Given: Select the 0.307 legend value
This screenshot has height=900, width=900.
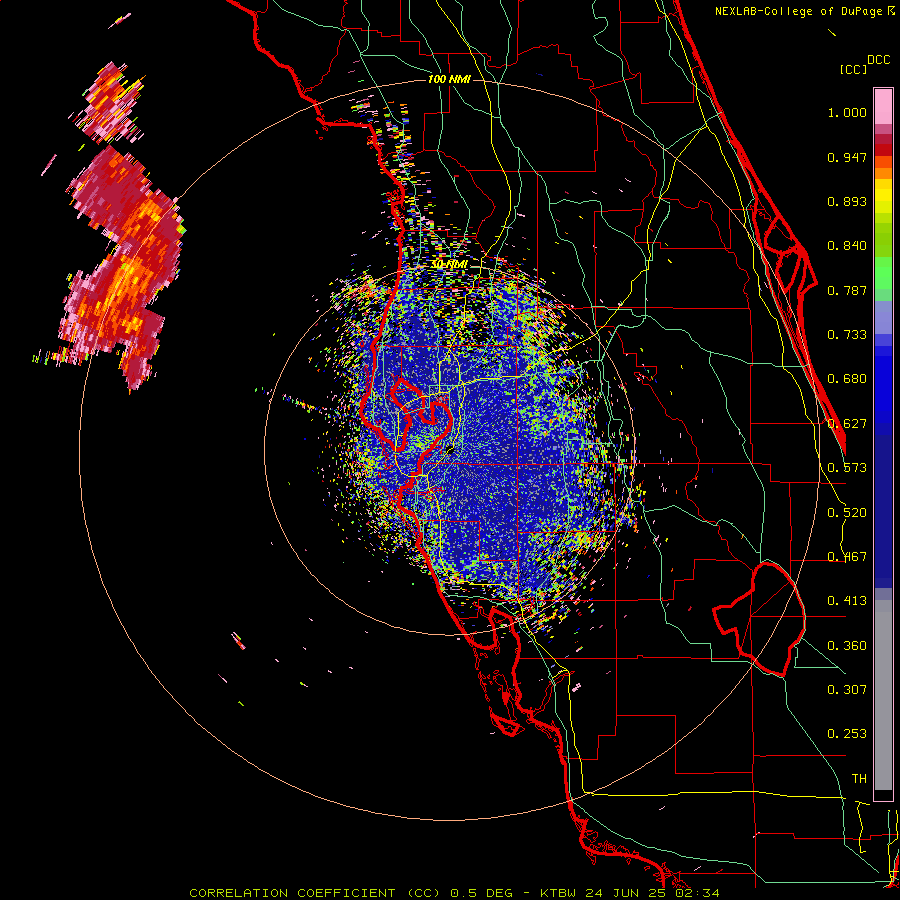Looking at the screenshot, I should tap(847, 690).
